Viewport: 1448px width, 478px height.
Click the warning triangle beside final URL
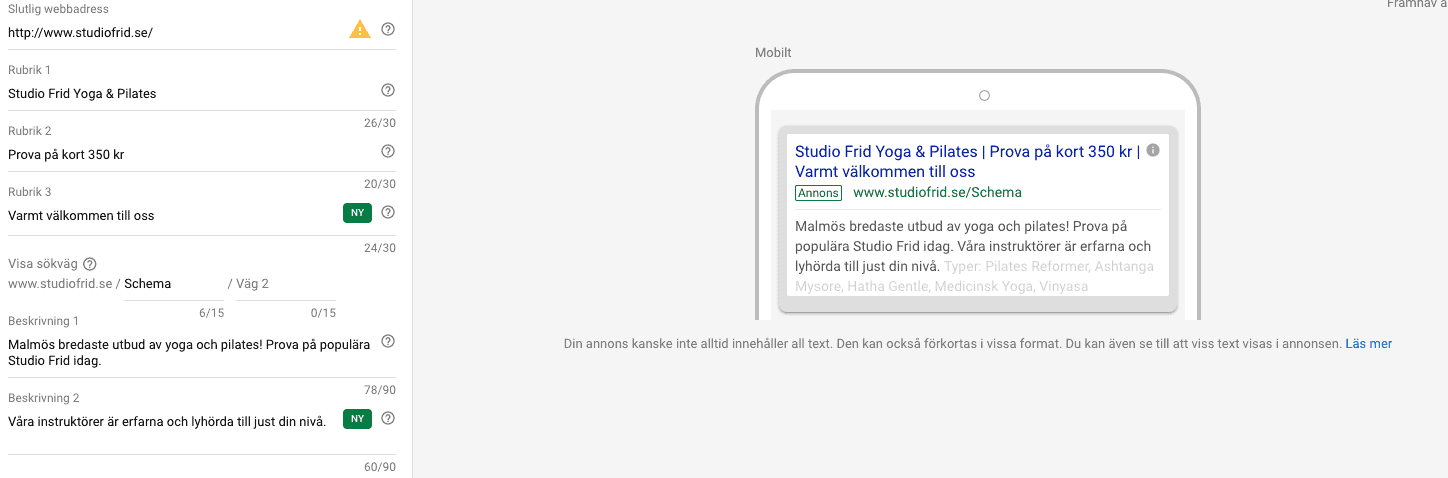[360, 30]
